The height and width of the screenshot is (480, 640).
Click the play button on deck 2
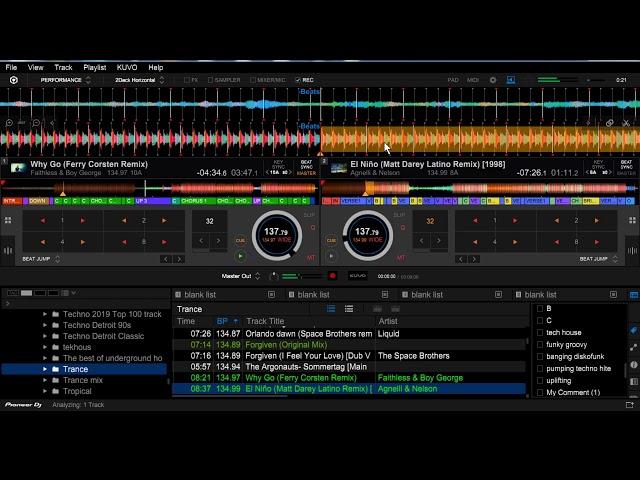[331, 256]
